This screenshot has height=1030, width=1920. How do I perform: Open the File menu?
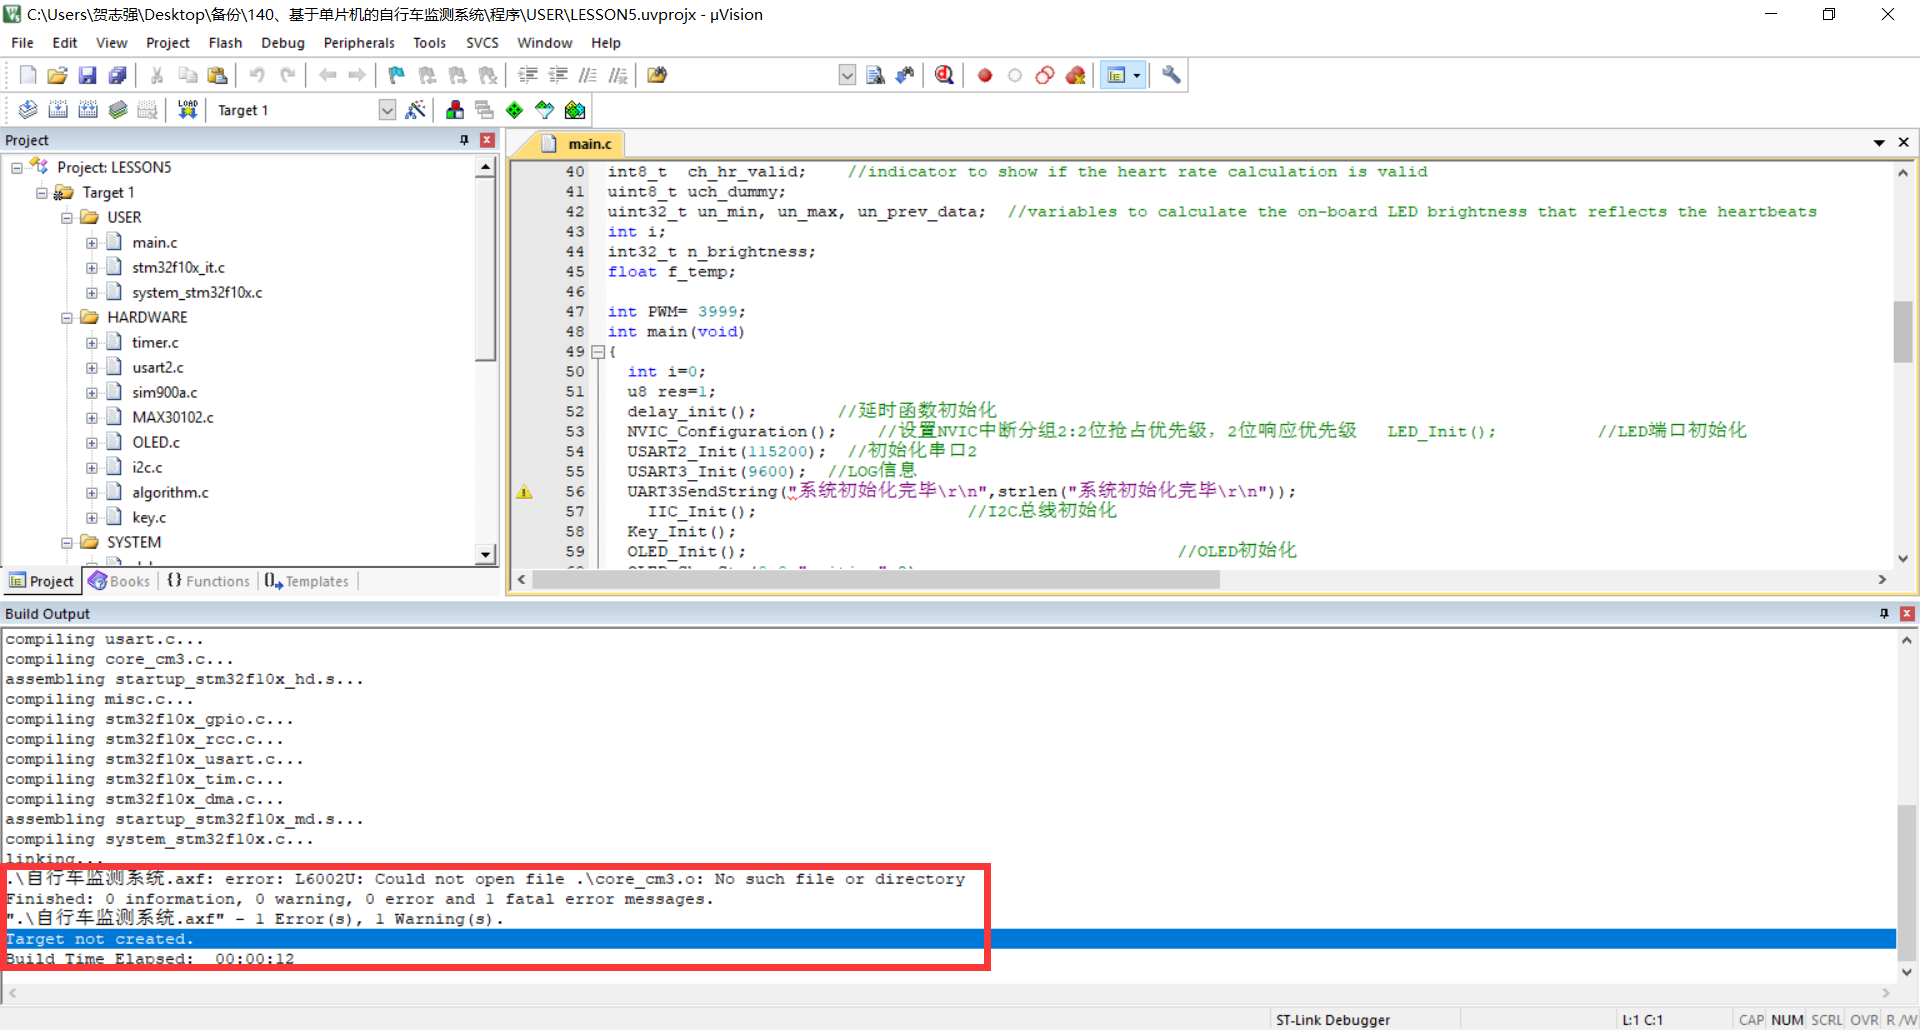(x=22, y=43)
